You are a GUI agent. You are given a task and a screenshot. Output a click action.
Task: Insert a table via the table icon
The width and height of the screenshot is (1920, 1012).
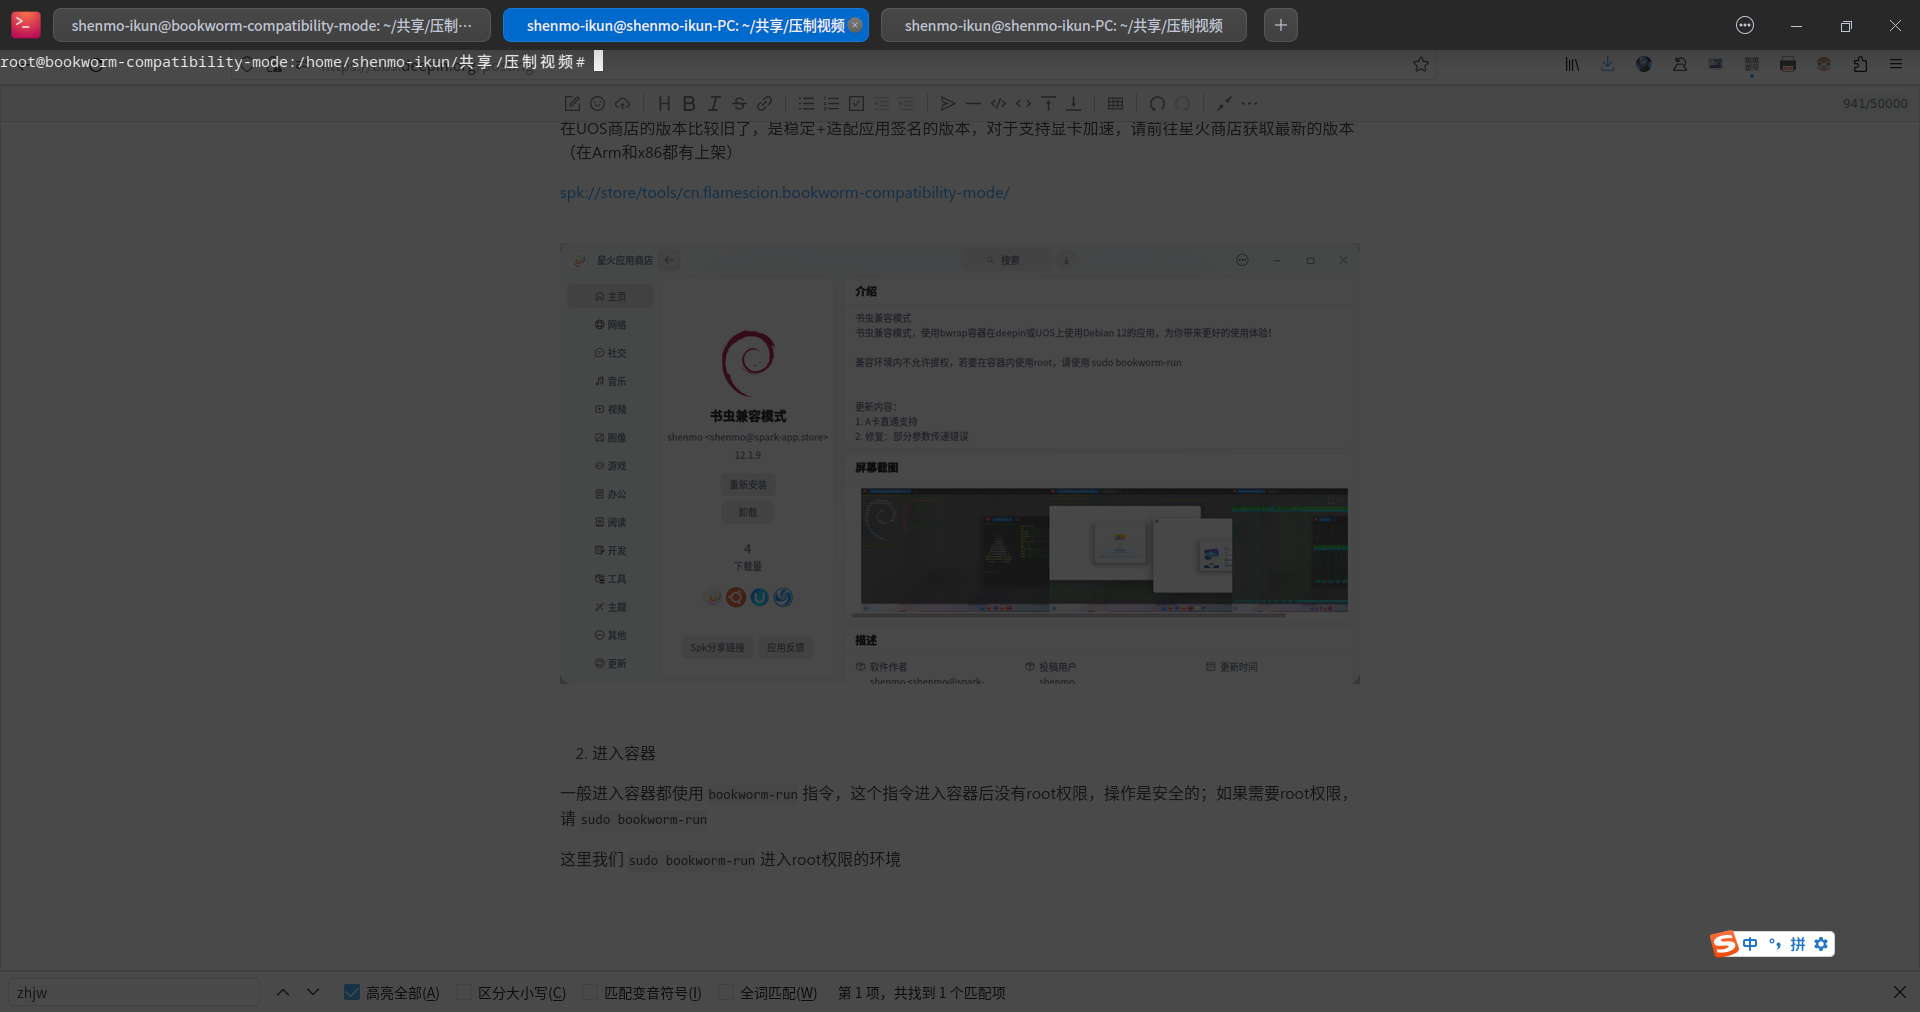click(x=1116, y=103)
